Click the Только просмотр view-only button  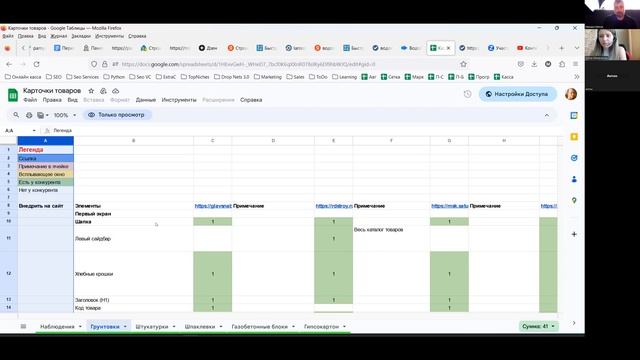click(117, 115)
